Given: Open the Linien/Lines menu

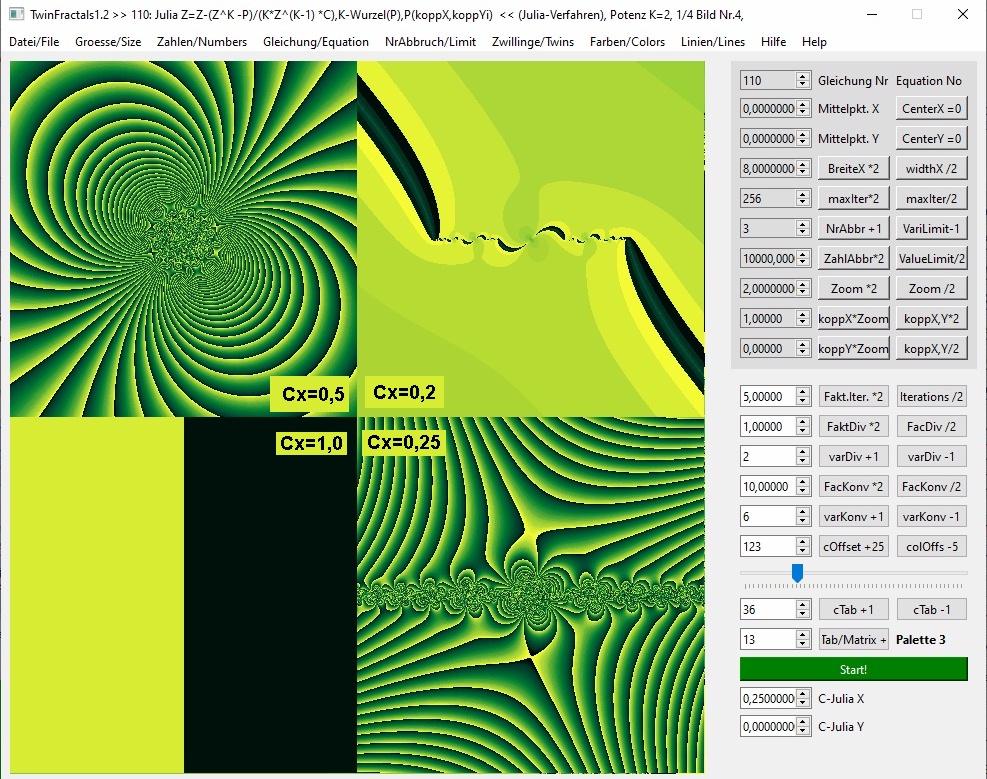Looking at the screenshot, I should 713,42.
